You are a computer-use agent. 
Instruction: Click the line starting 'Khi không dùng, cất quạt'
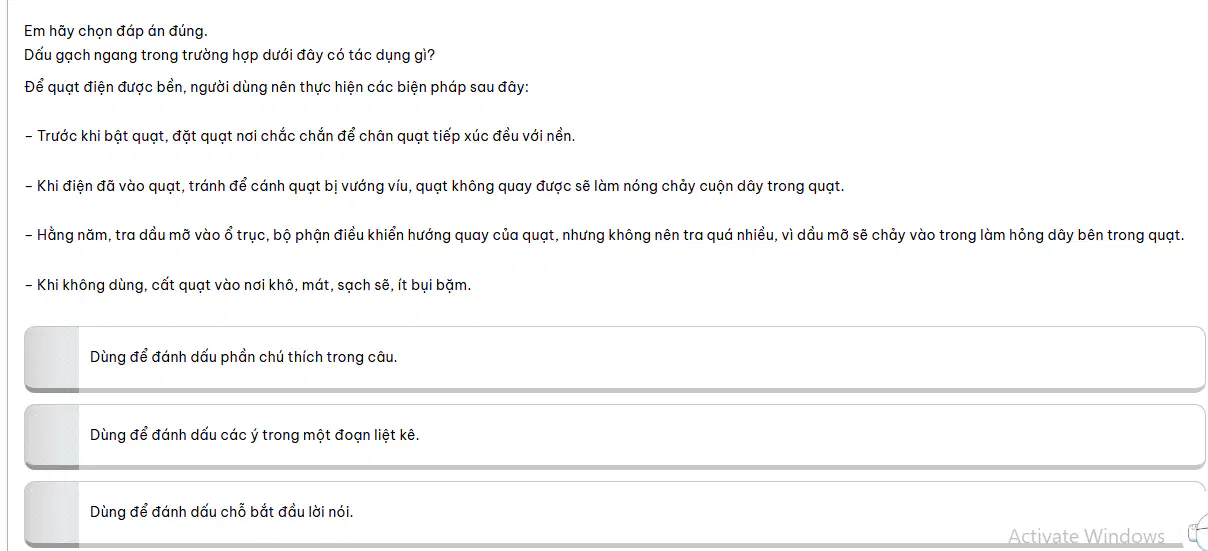248,285
